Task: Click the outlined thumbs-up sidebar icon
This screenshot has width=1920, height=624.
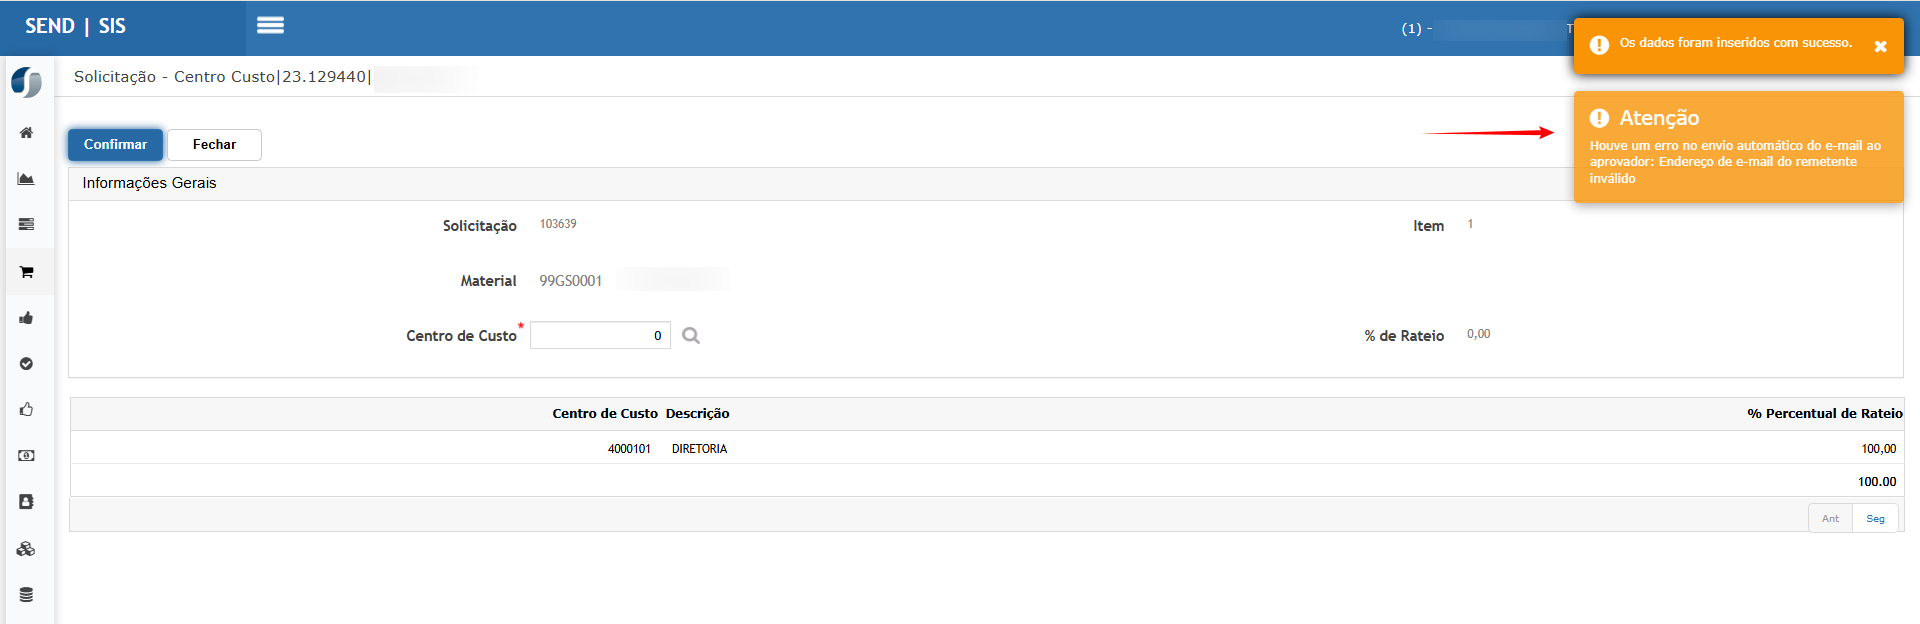Action: pyautogui.click(x=26, y=409)
